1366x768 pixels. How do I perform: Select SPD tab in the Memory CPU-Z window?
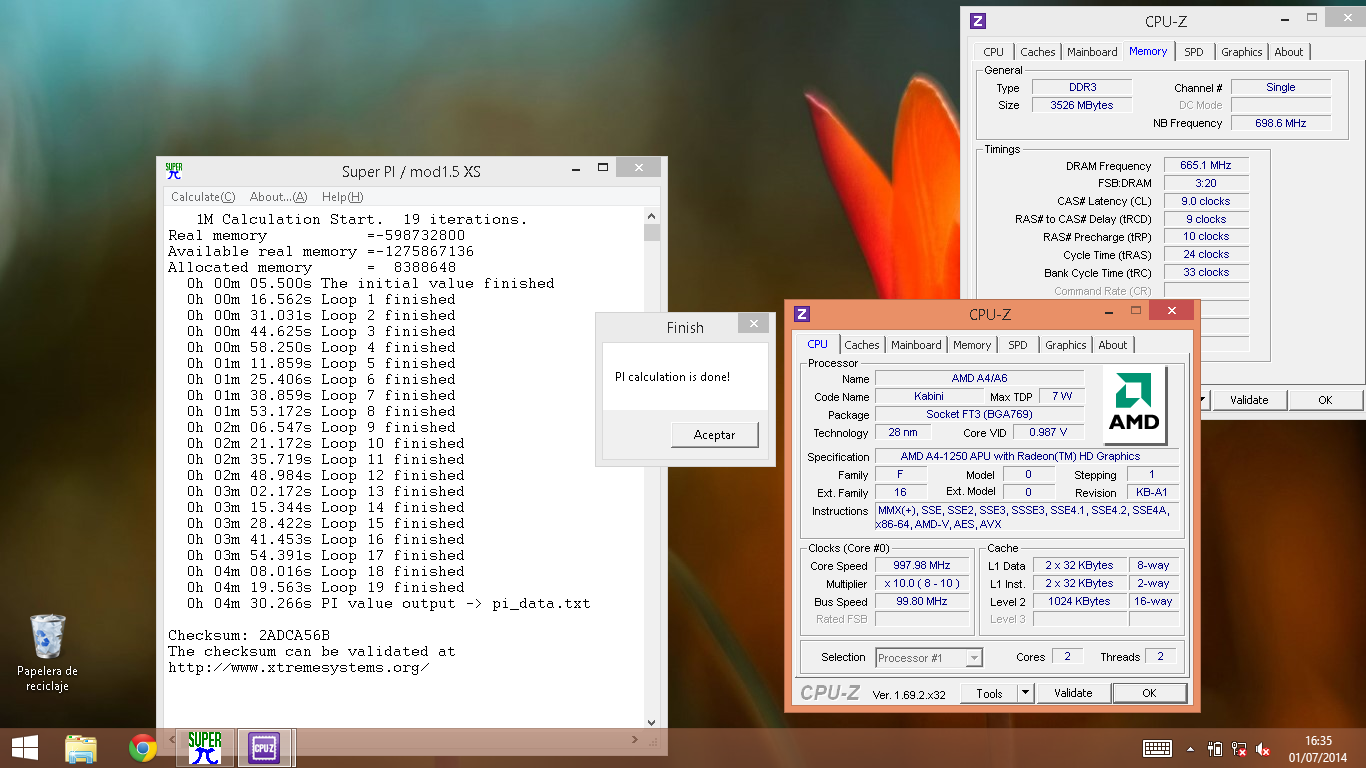tap(1193, 52)
